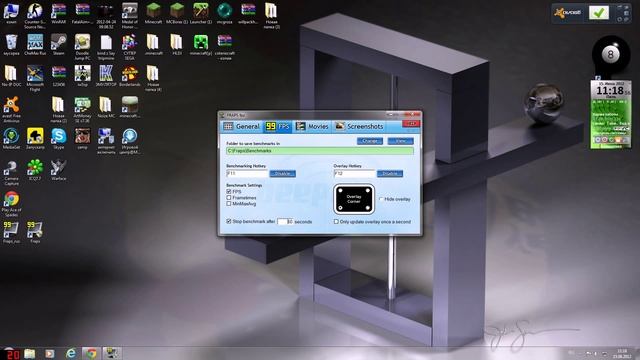Click the avast gadget green checkmark
The height and width of the screenshot is (360, 640).
tap(598, 13)
